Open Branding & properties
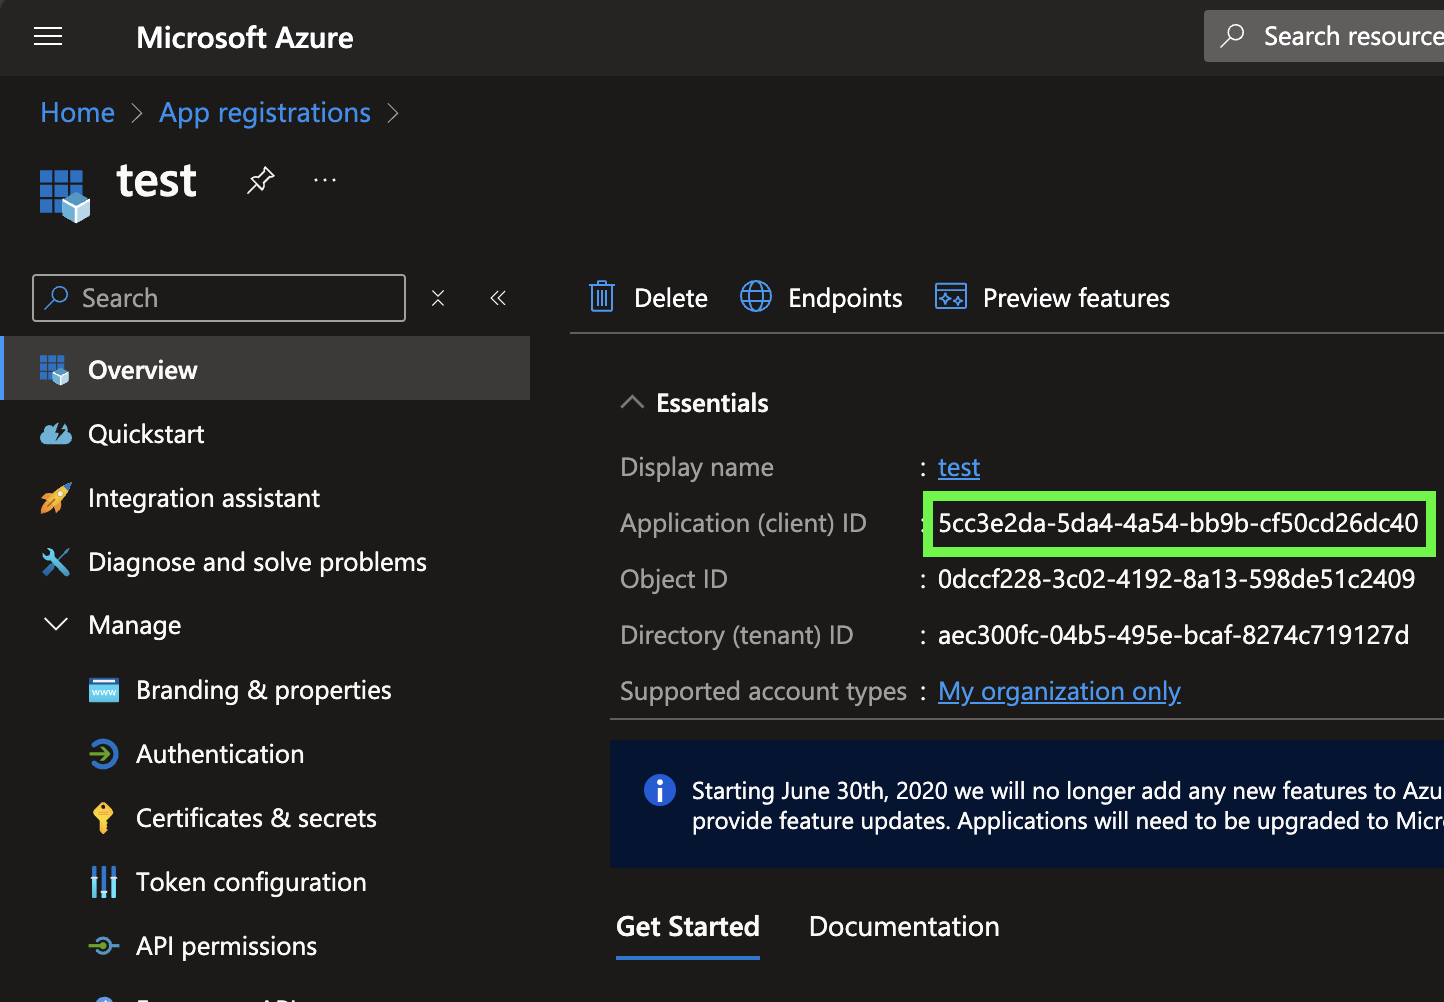This screenshot has width=1444, height=1002. 263,690
